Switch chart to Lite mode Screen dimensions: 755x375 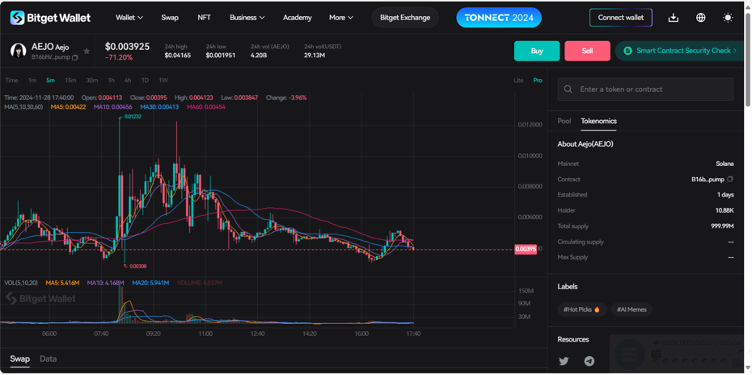coord(518,80)
